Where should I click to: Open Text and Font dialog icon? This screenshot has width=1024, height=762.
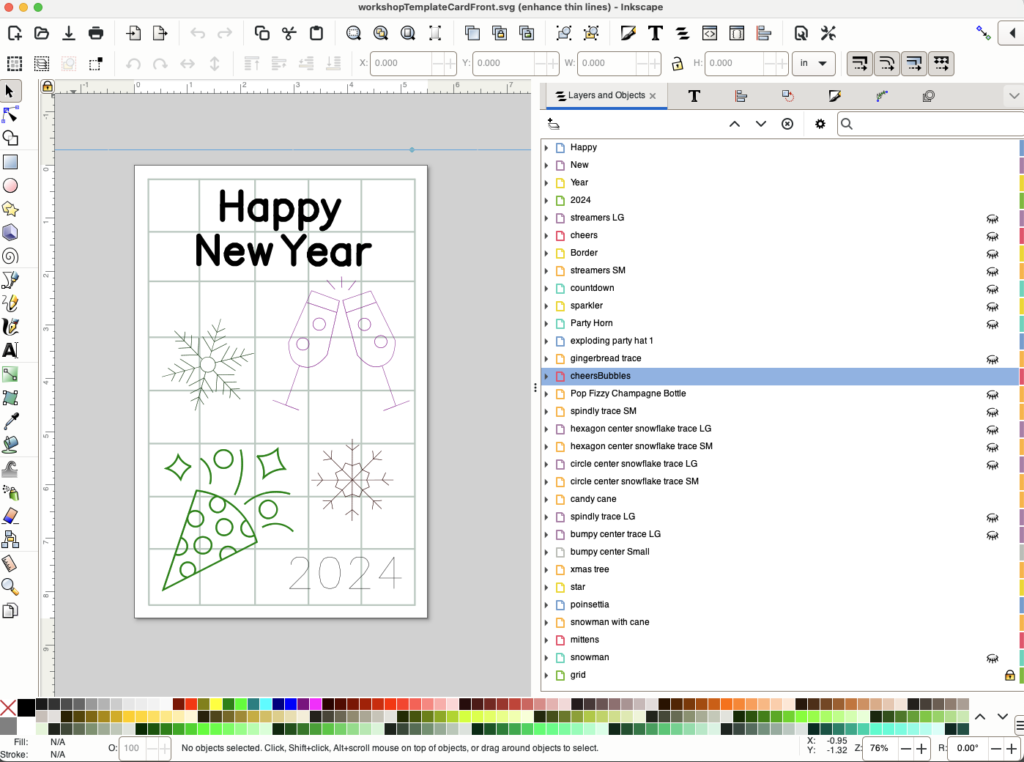pos(655,33)
